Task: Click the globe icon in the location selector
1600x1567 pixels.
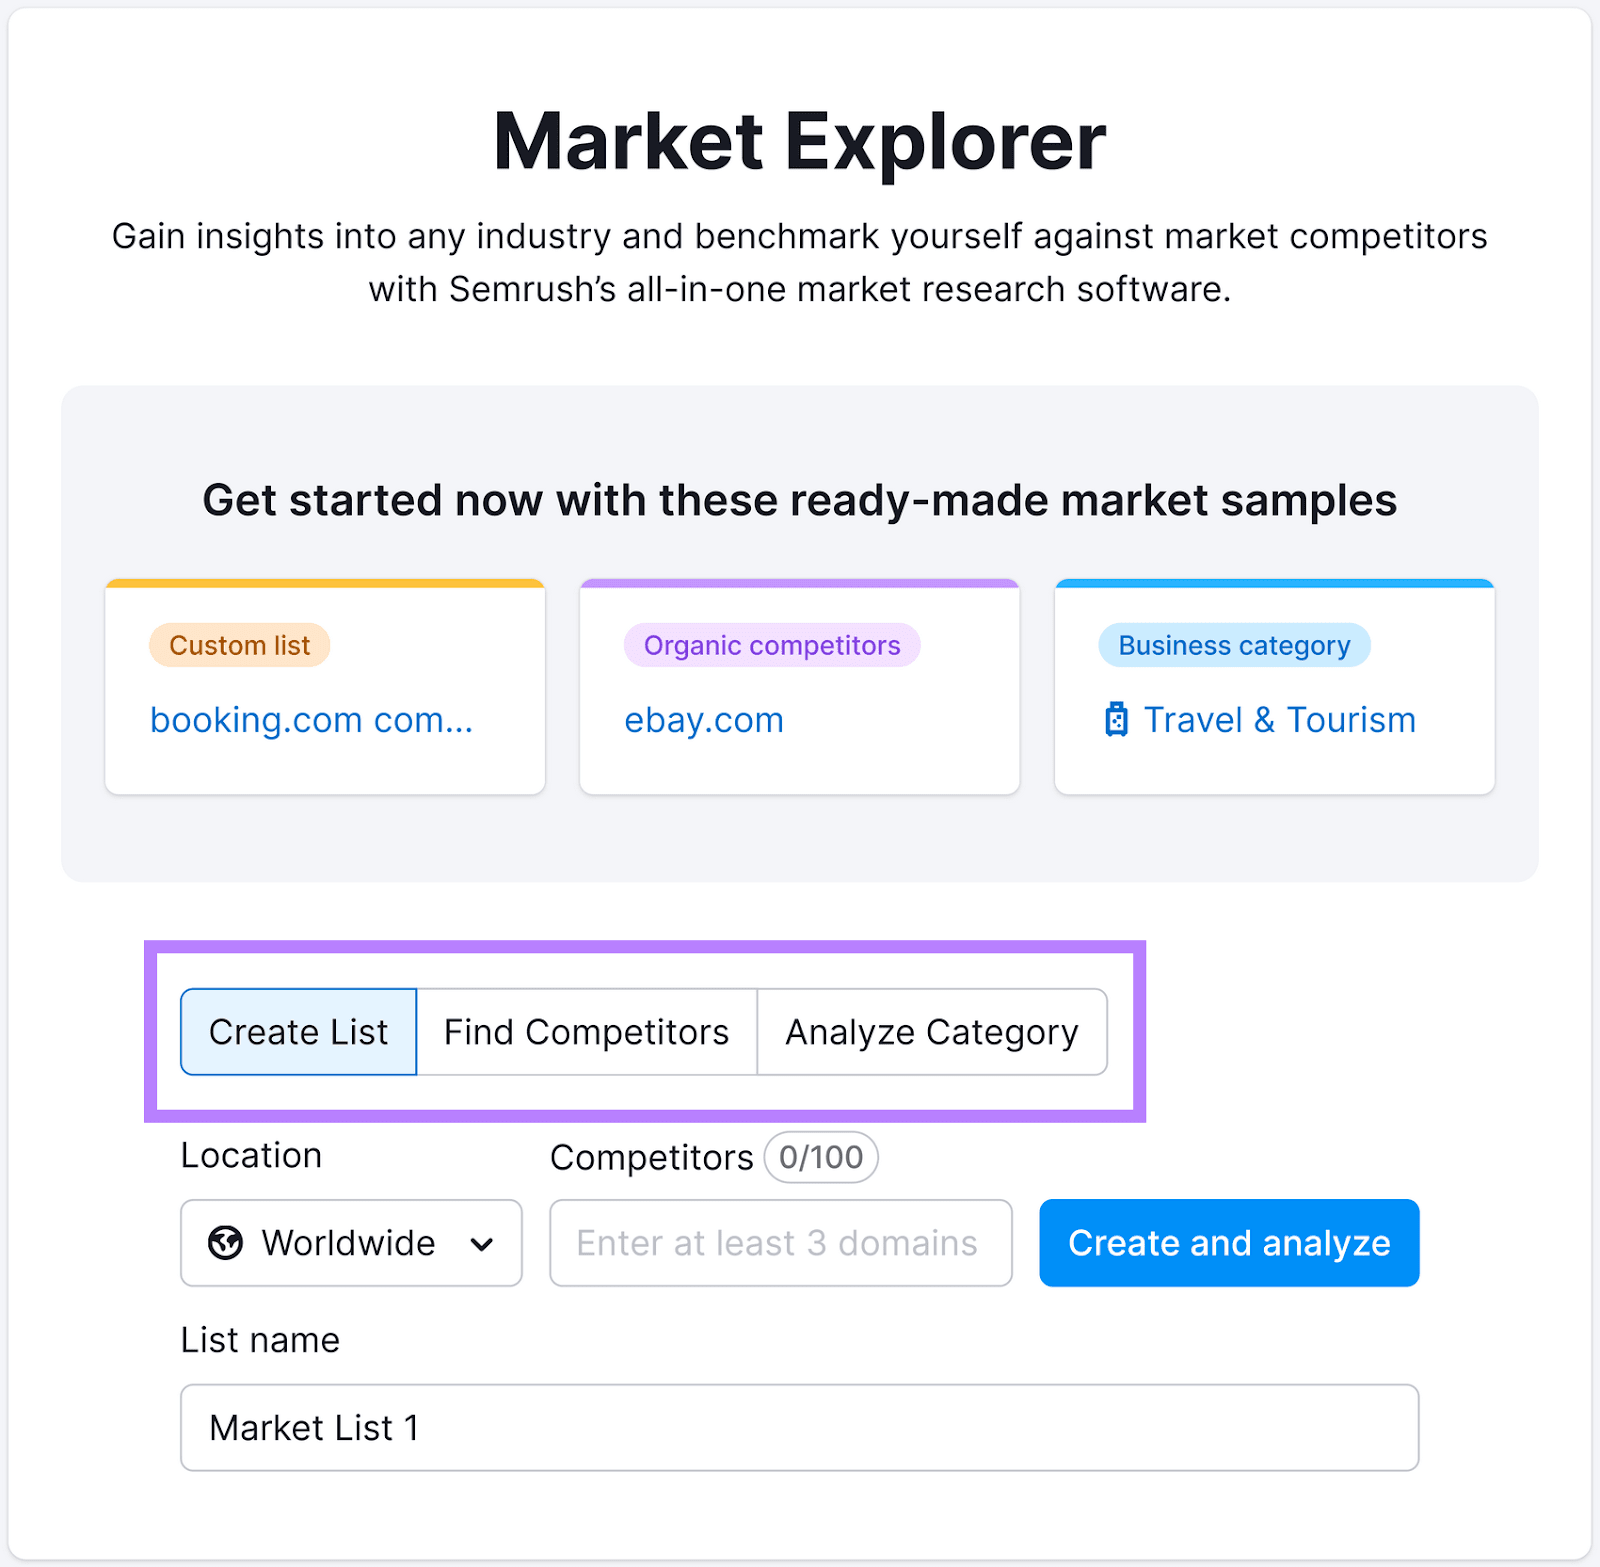Action: coord(226,1243)
